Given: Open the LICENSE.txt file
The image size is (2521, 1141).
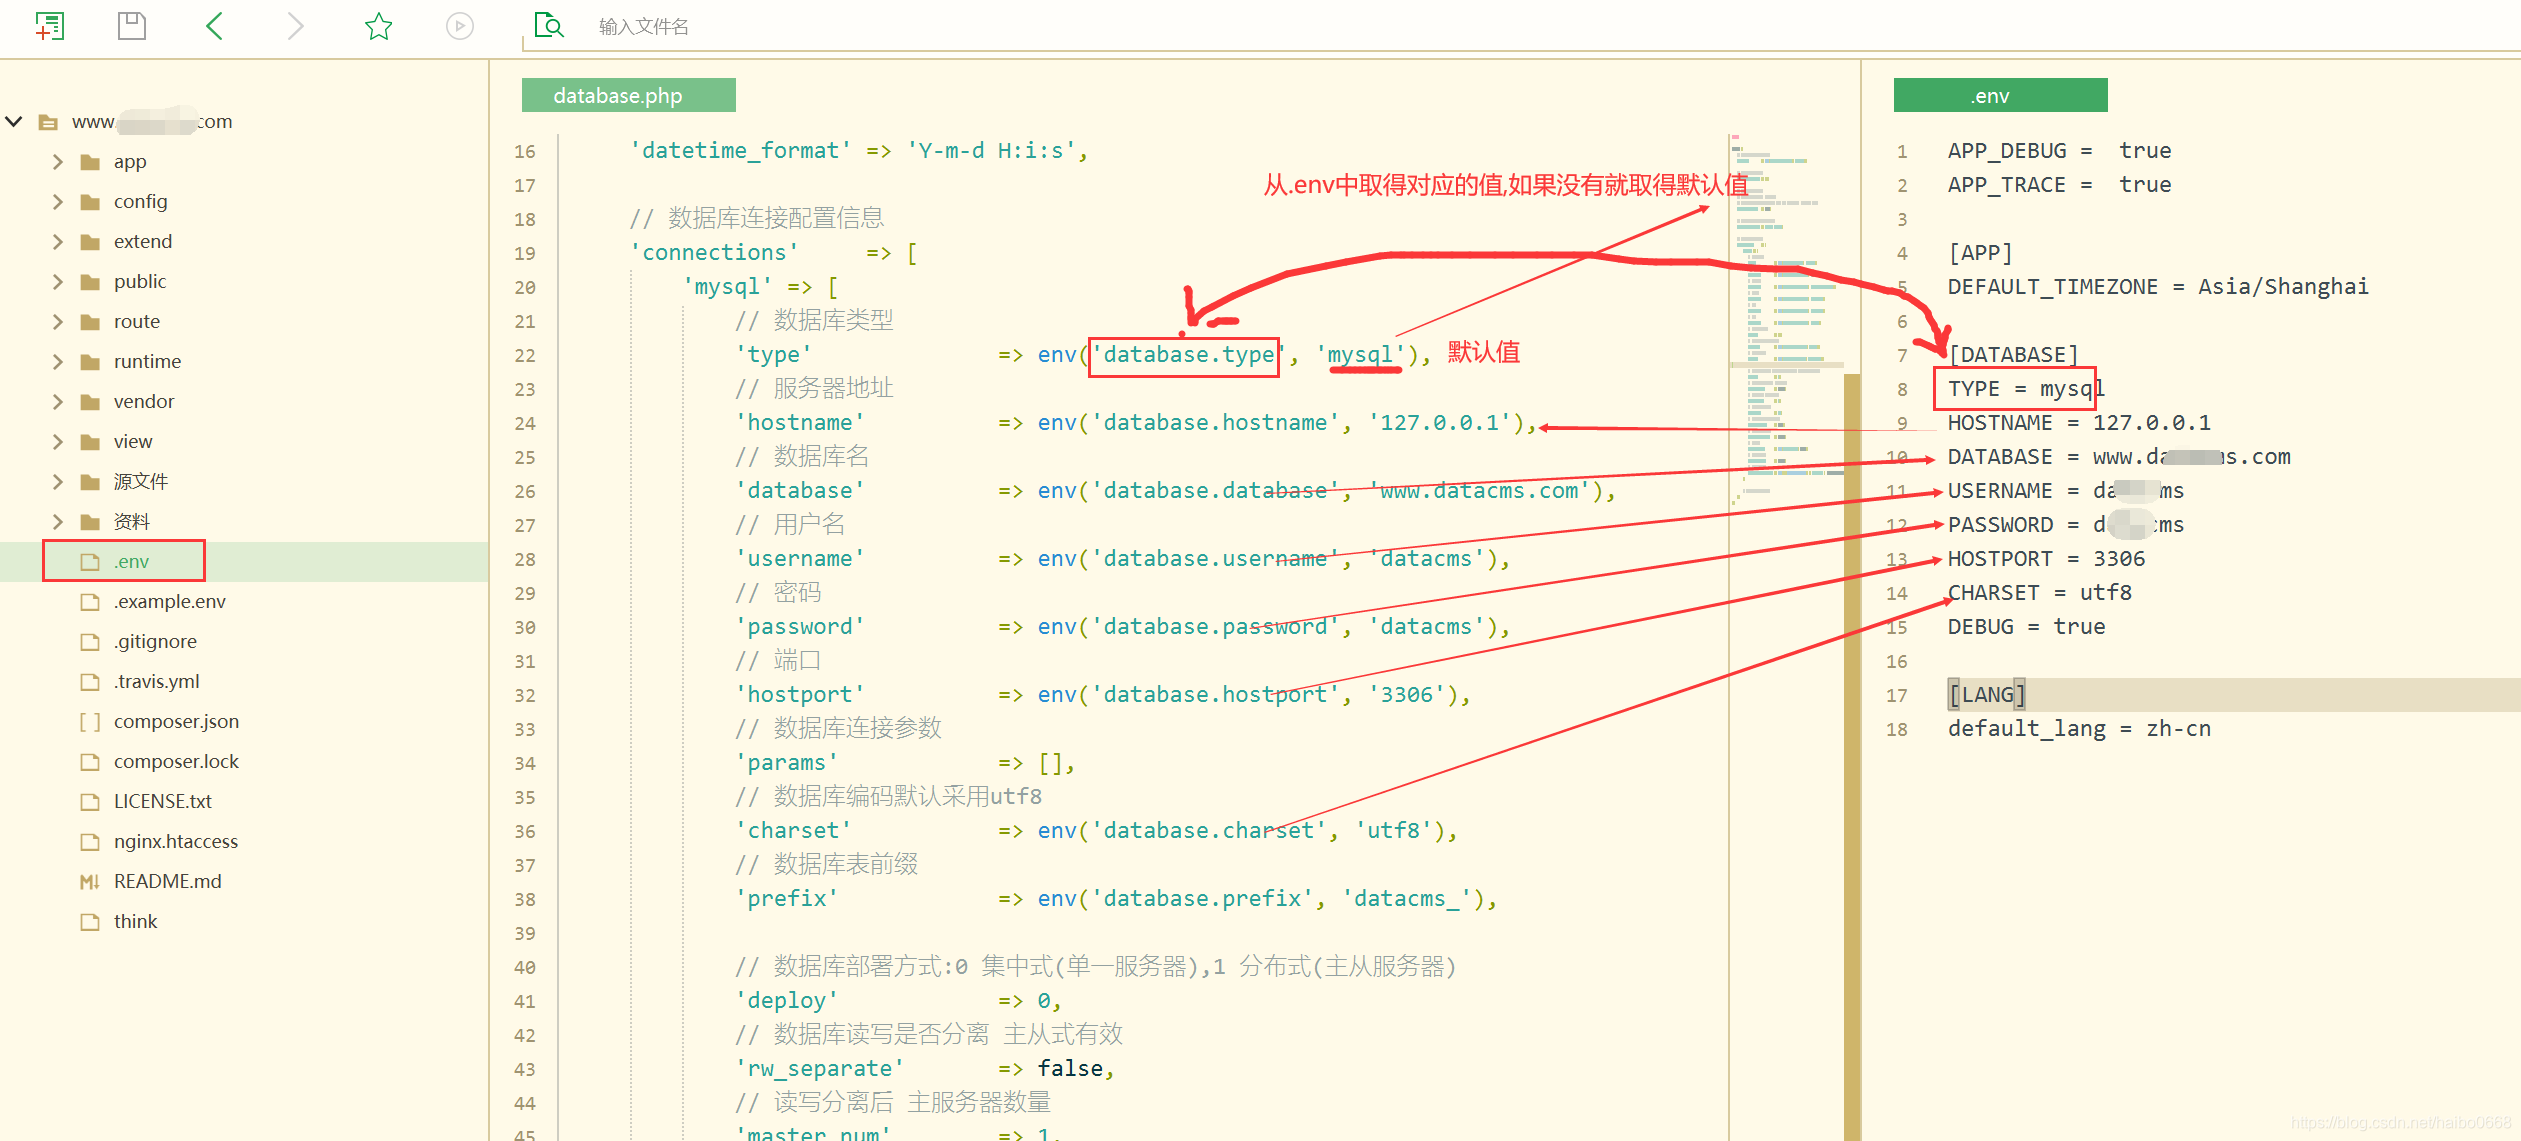Looking at the screenshot, I should click(163, 801).
